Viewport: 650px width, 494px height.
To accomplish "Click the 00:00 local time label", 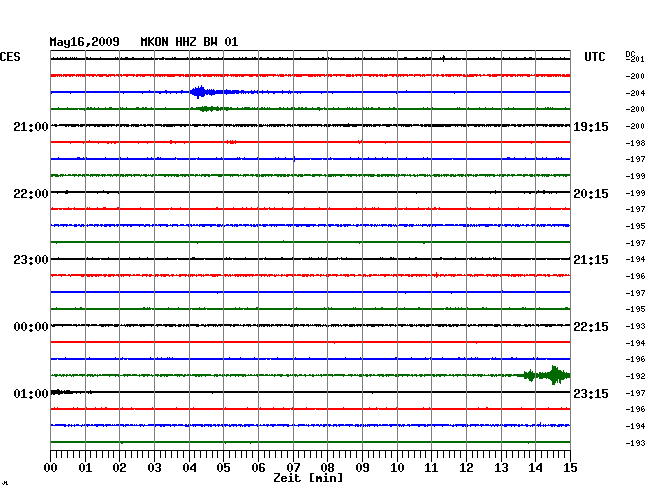I will [x=31, y=327].
